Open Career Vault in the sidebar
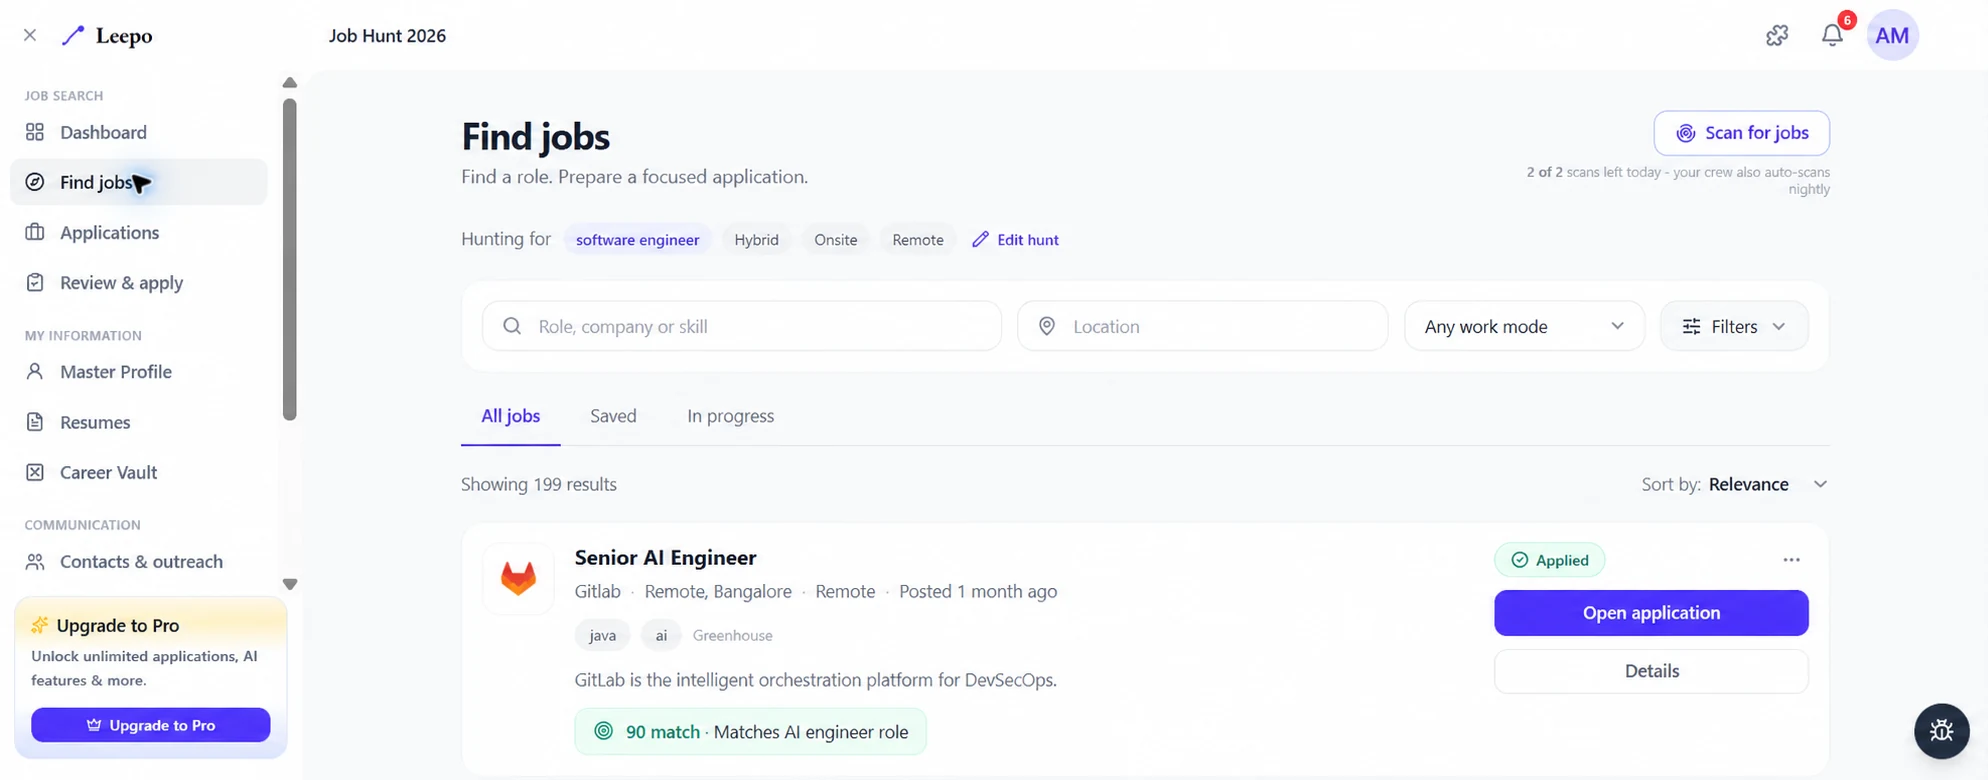 [x=139, y=472]
